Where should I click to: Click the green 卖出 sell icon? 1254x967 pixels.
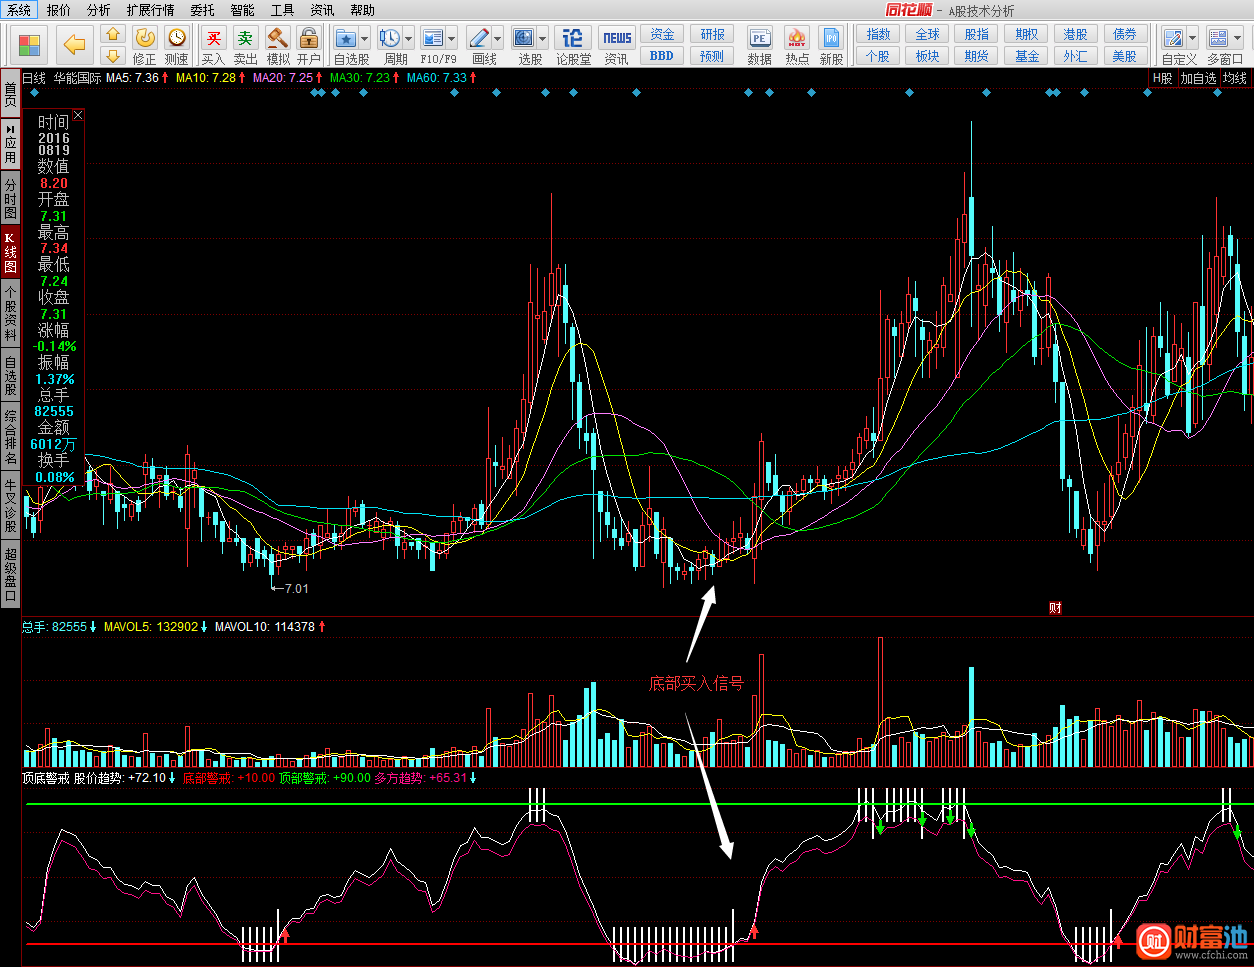pyautogui.click(x=245, y=37)
